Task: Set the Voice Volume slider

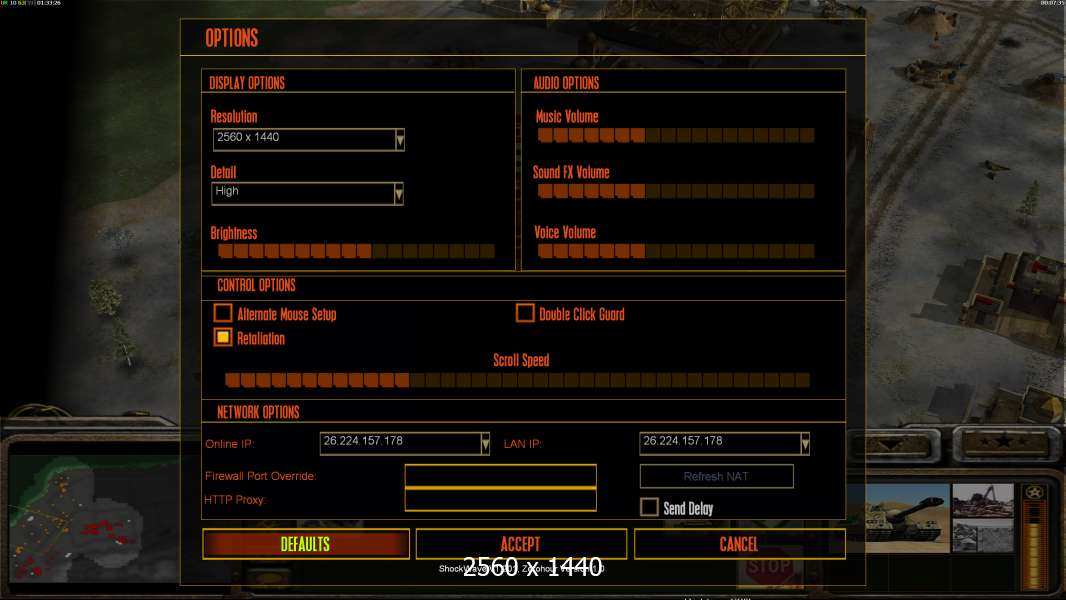Action: click(x=676, y=251)
